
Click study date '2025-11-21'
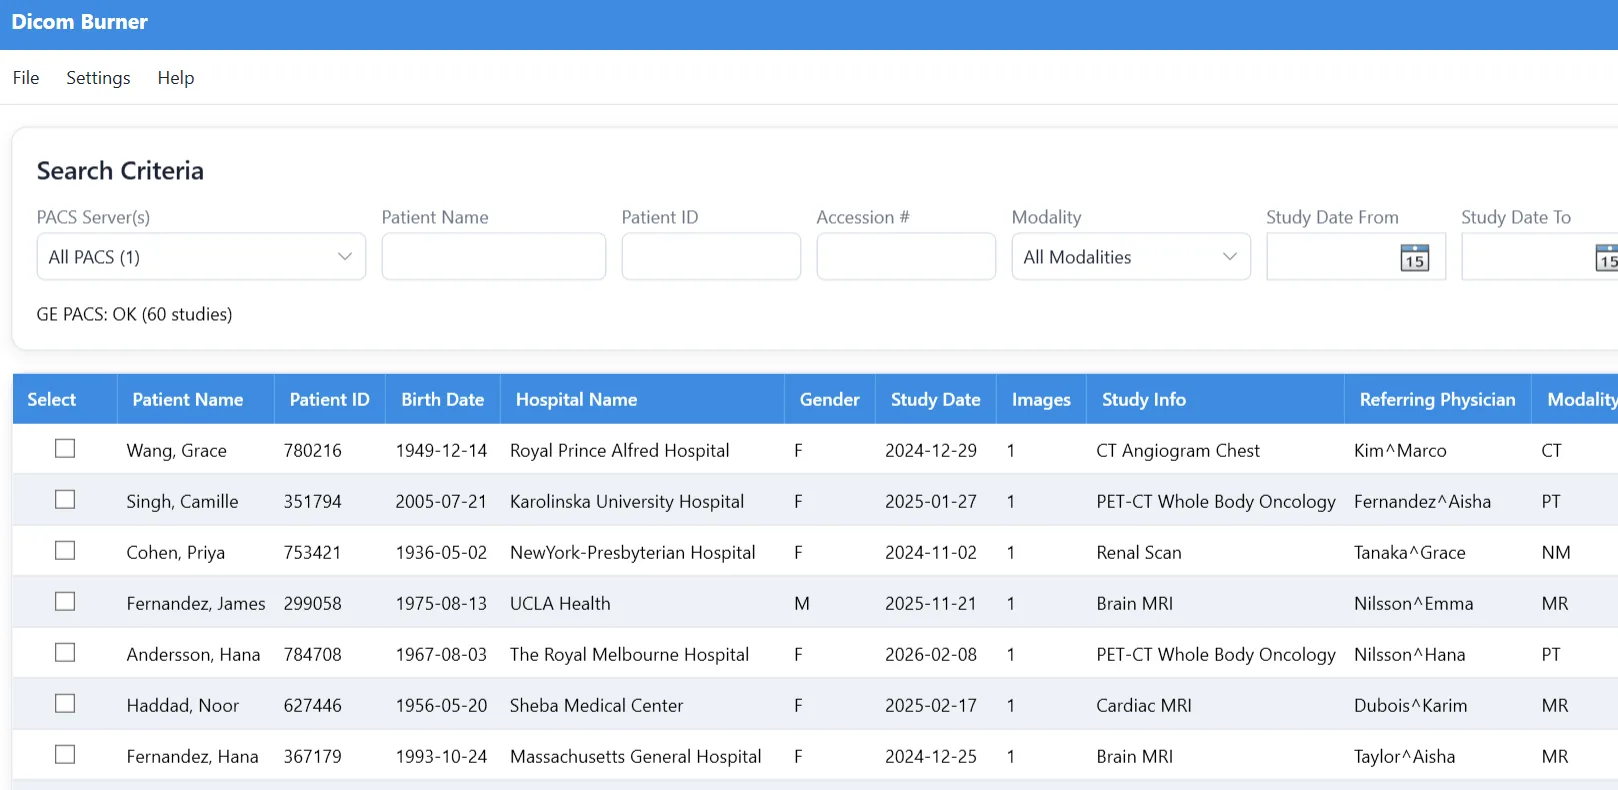(x=931, y=604)
